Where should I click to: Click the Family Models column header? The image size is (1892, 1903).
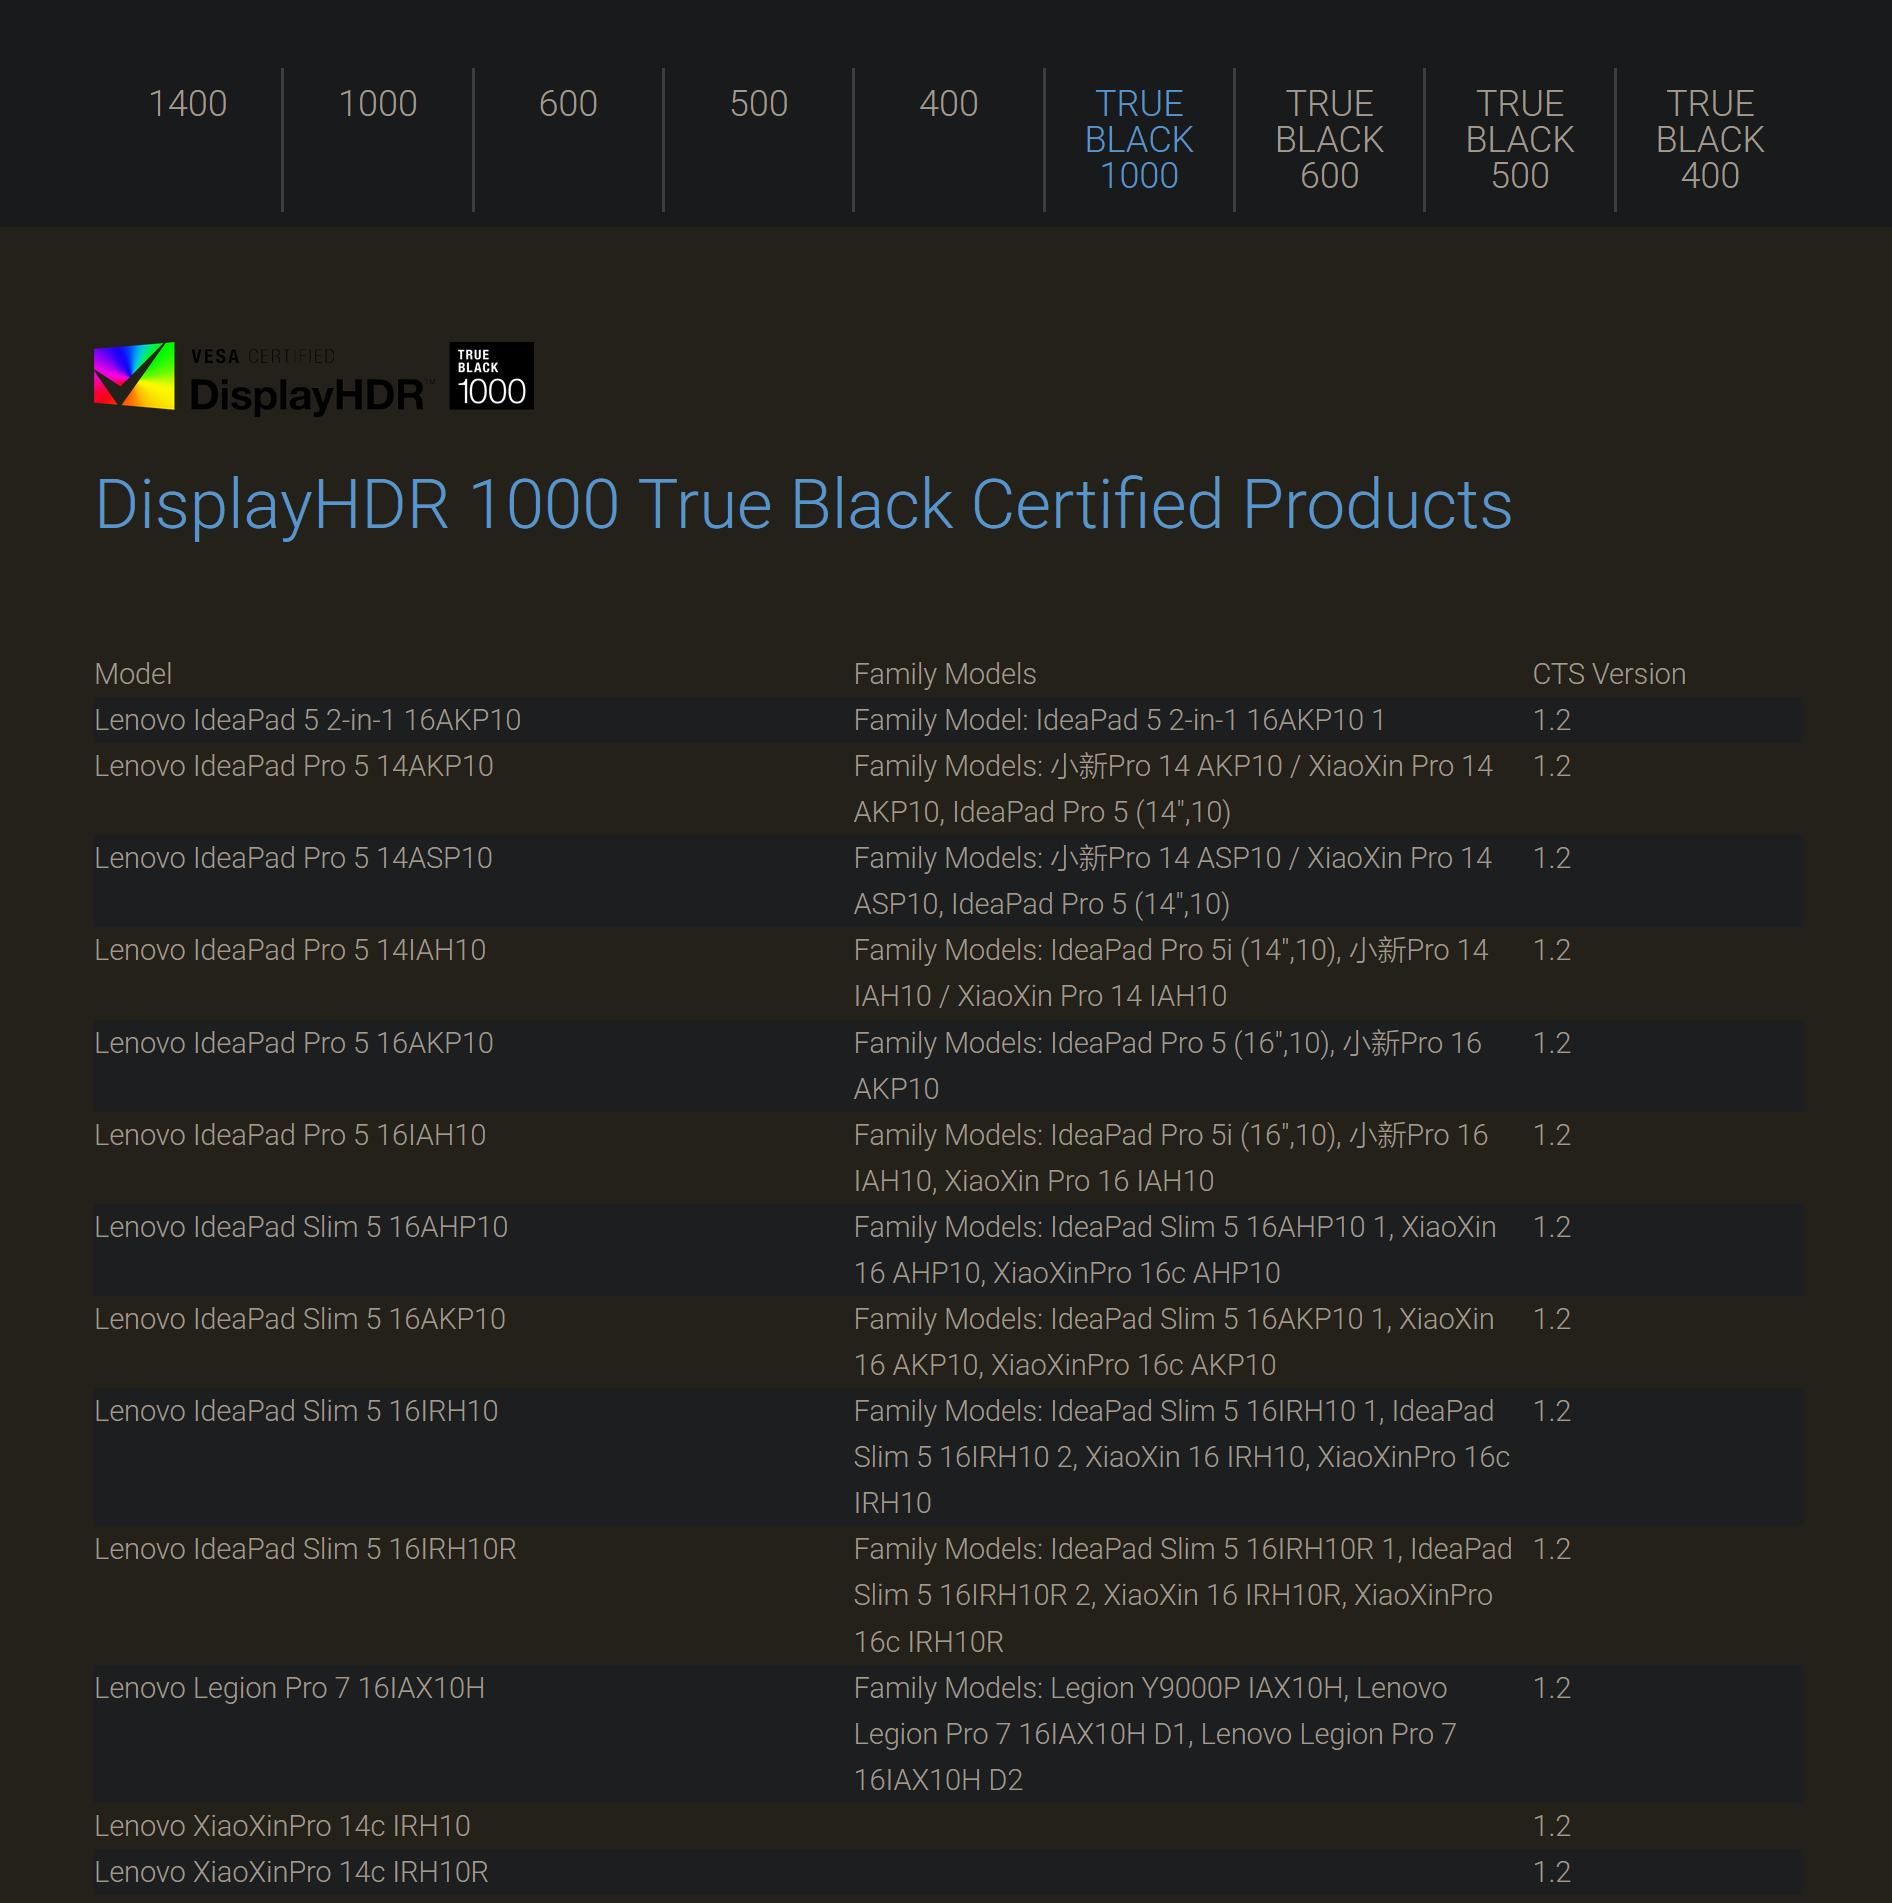(944, 674)
